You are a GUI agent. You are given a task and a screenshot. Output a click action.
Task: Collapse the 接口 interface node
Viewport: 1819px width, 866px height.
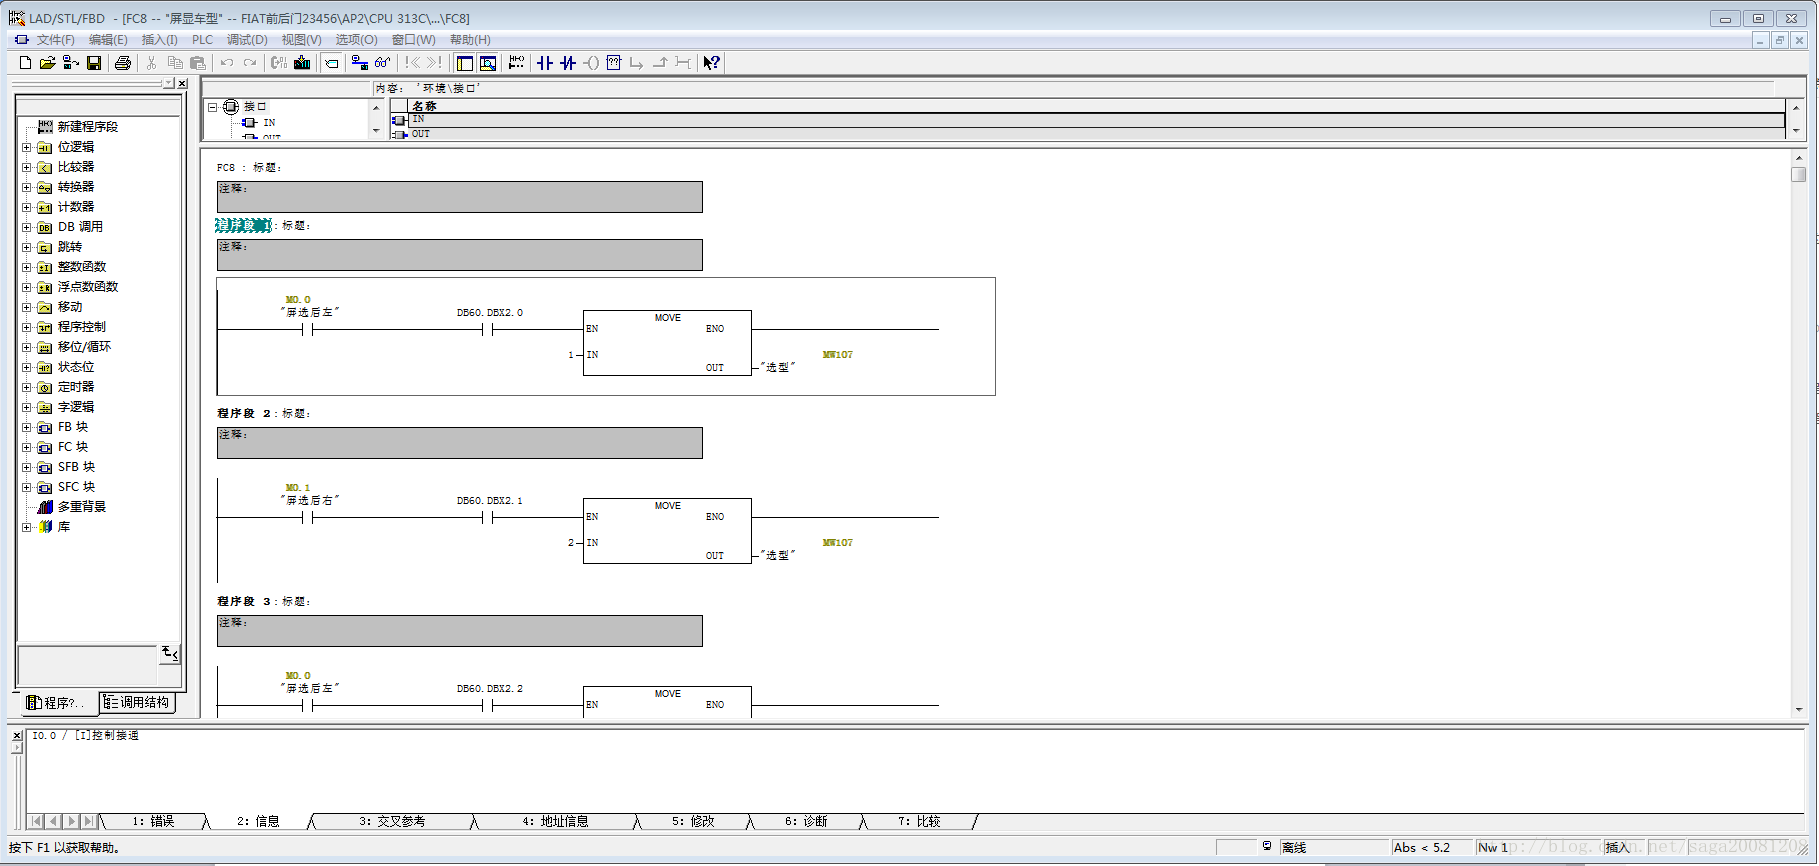tap(212, 107)
